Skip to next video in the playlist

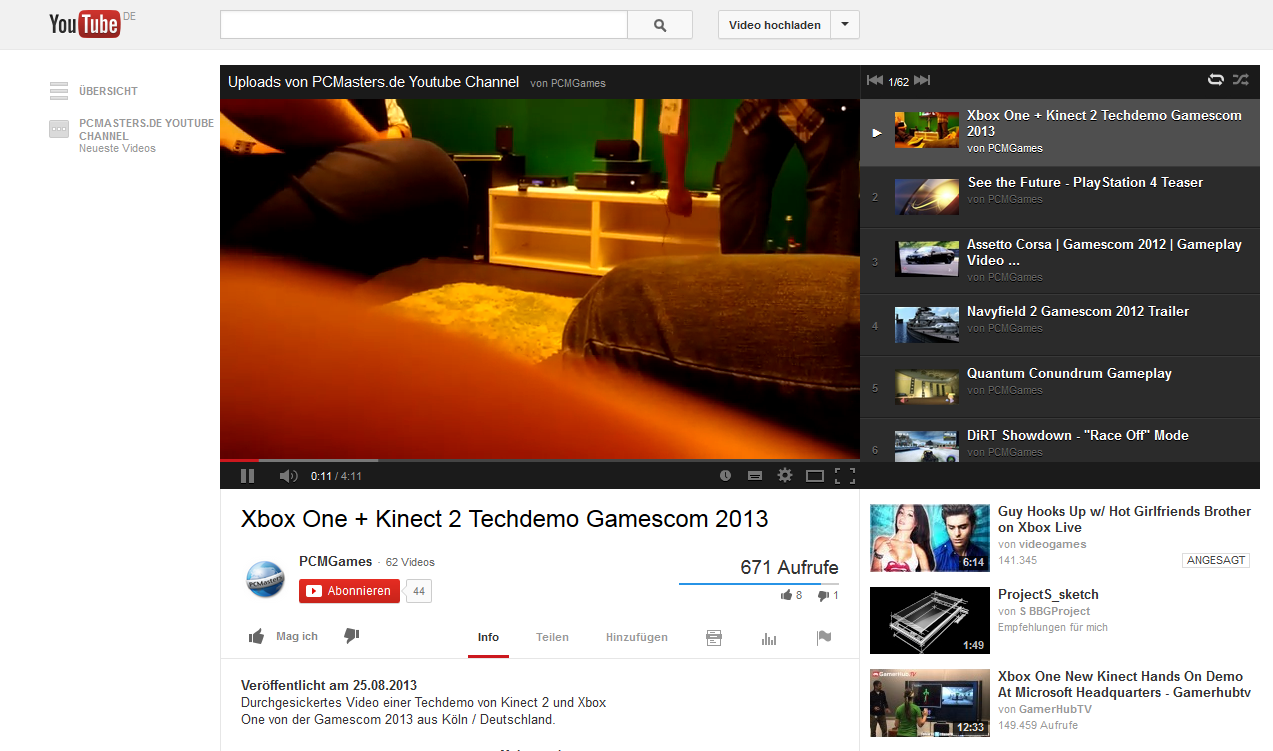[x=922, y=81]
